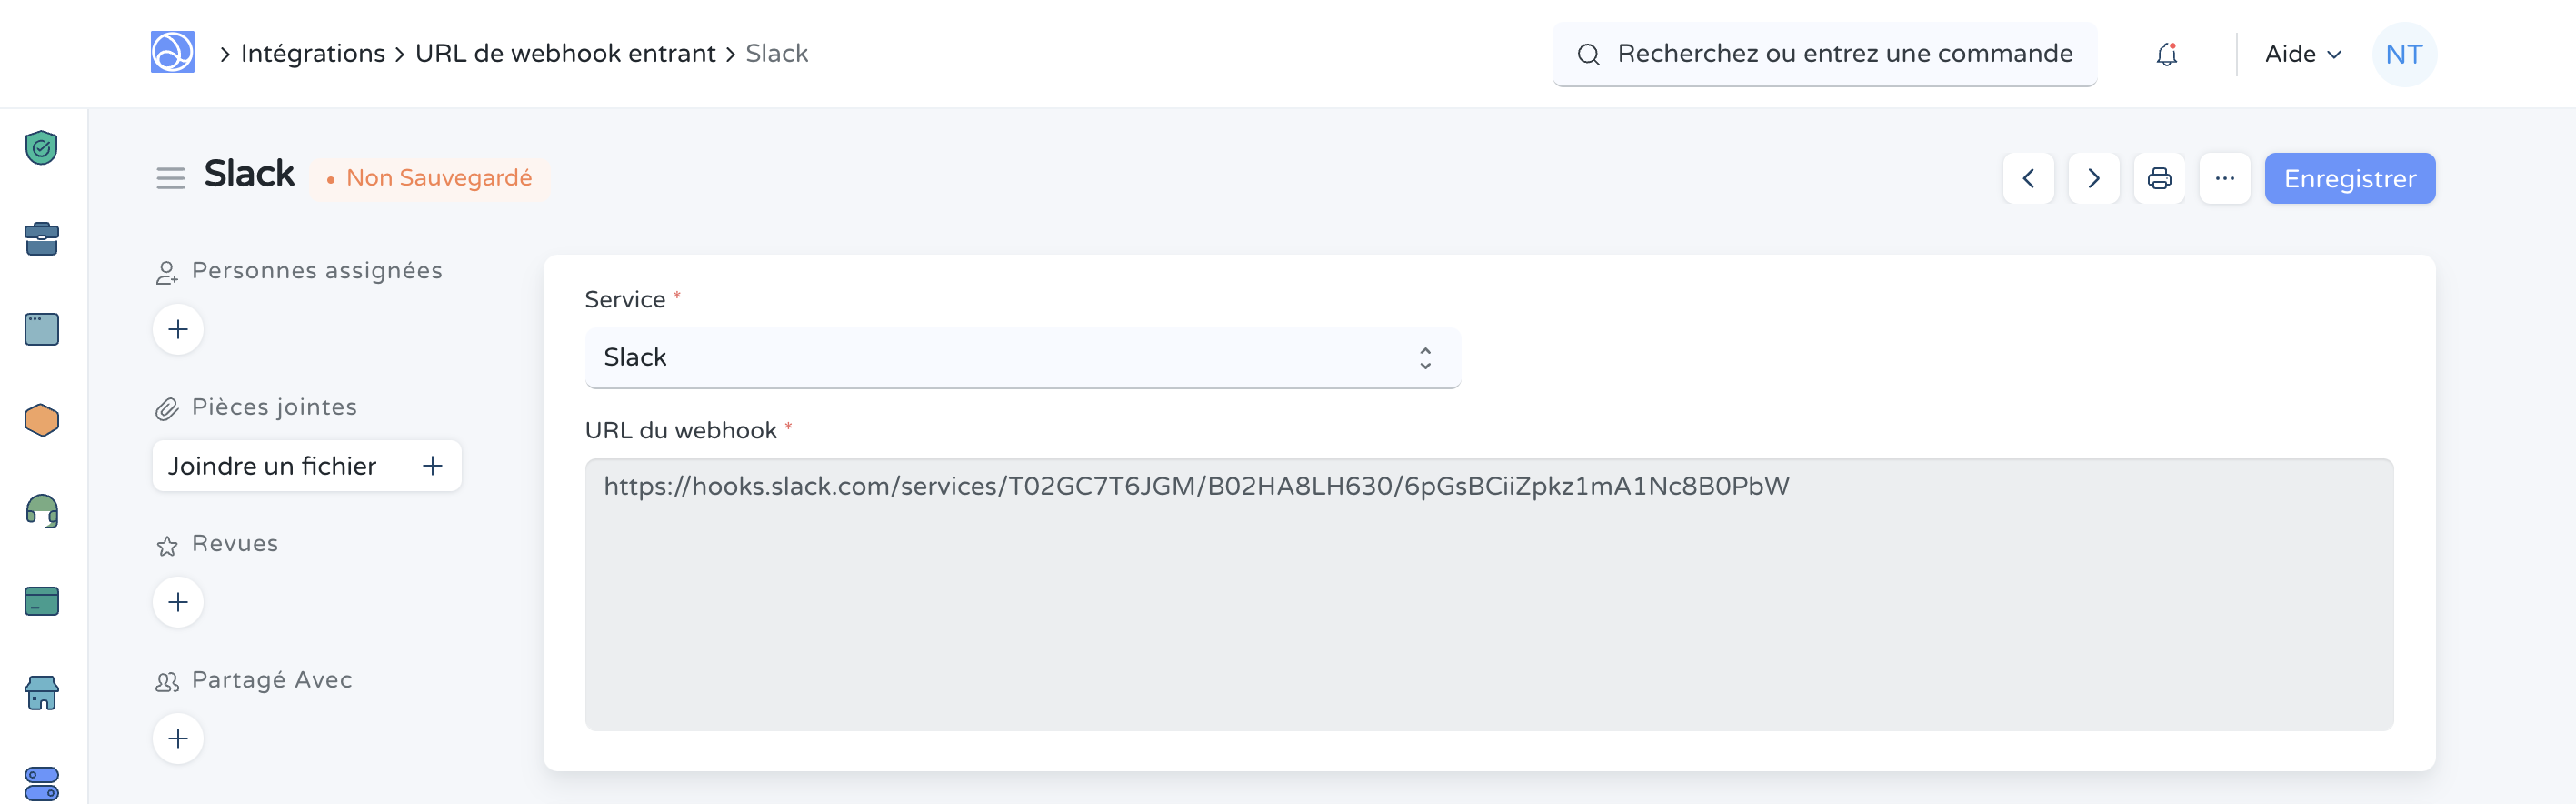Open the headset support icon

click(x=40, y=511)
